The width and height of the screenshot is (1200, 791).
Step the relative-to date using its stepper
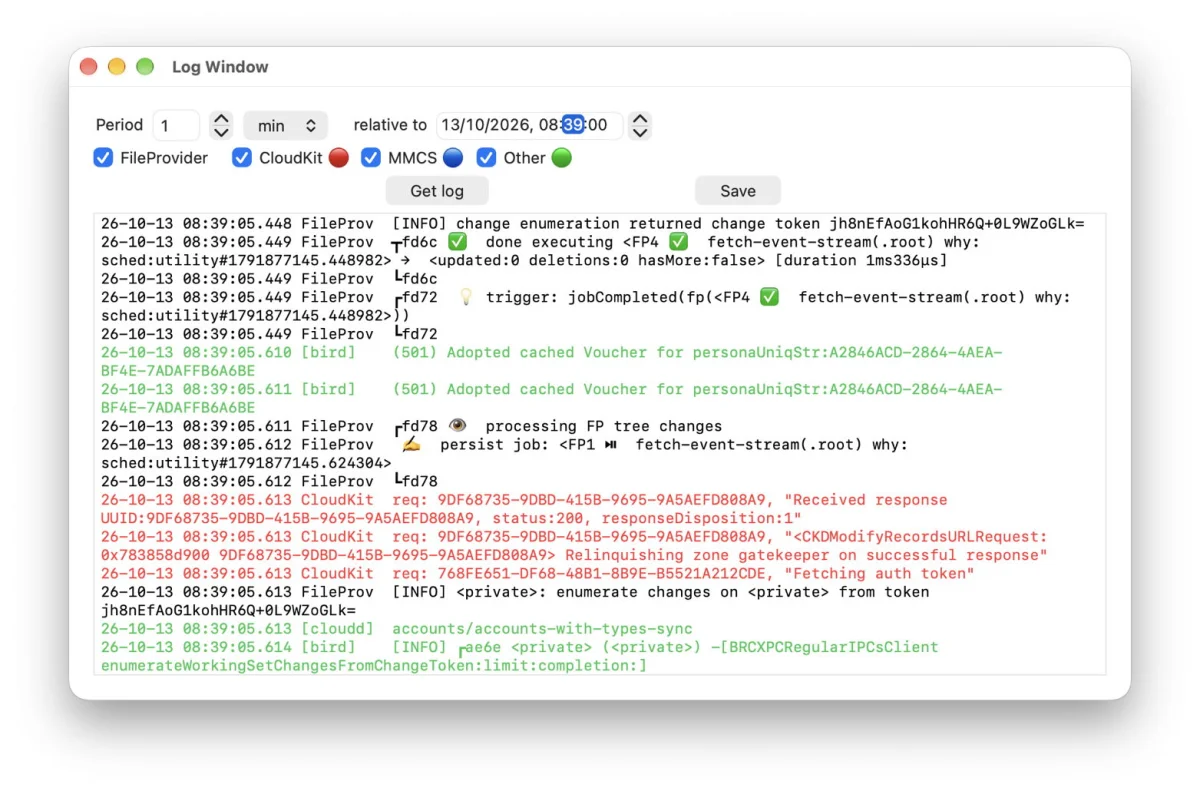(640, 125)
